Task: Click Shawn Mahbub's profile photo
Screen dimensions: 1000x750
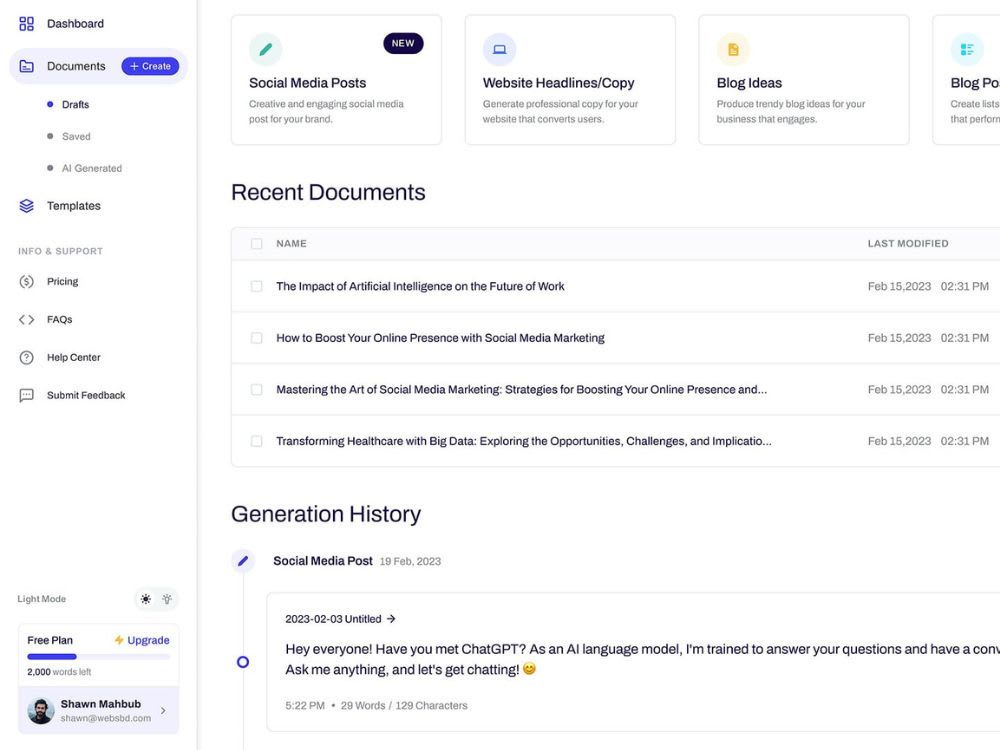Action: [x=41, y=710]
